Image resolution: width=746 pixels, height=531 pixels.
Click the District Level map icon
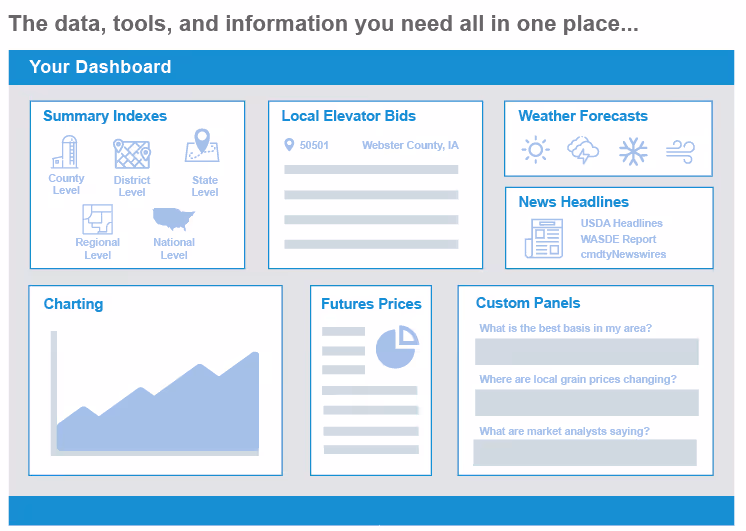tap(132, 154)
